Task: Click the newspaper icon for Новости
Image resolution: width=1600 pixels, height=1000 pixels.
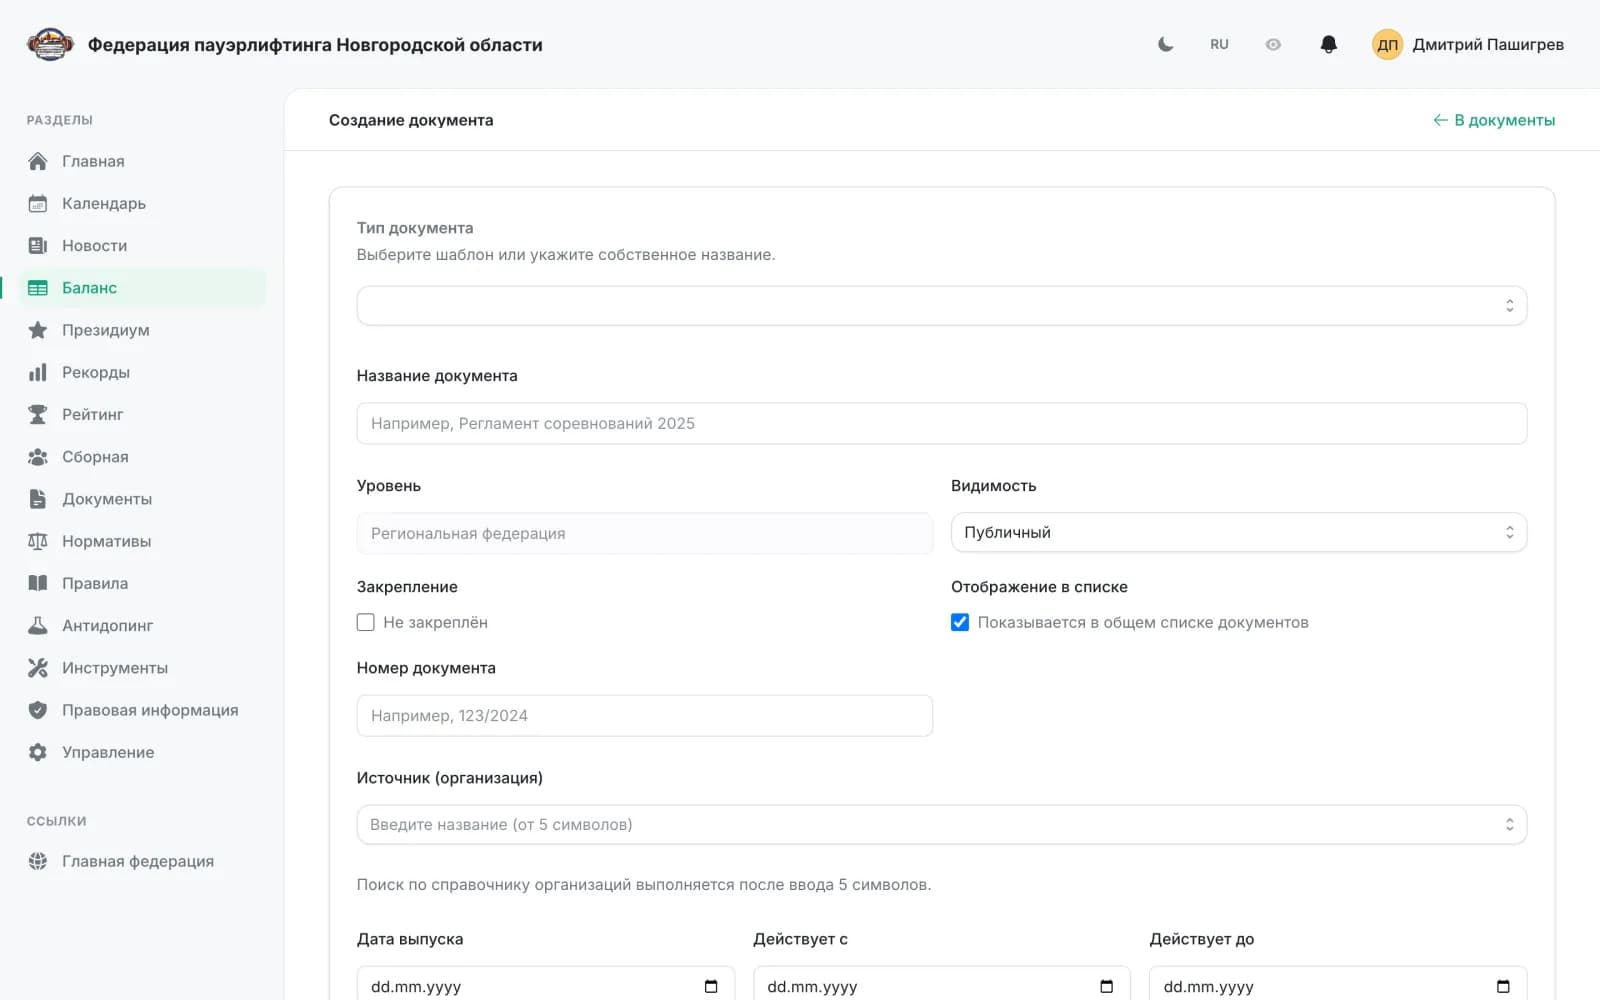Action: (x=38, y=246)
